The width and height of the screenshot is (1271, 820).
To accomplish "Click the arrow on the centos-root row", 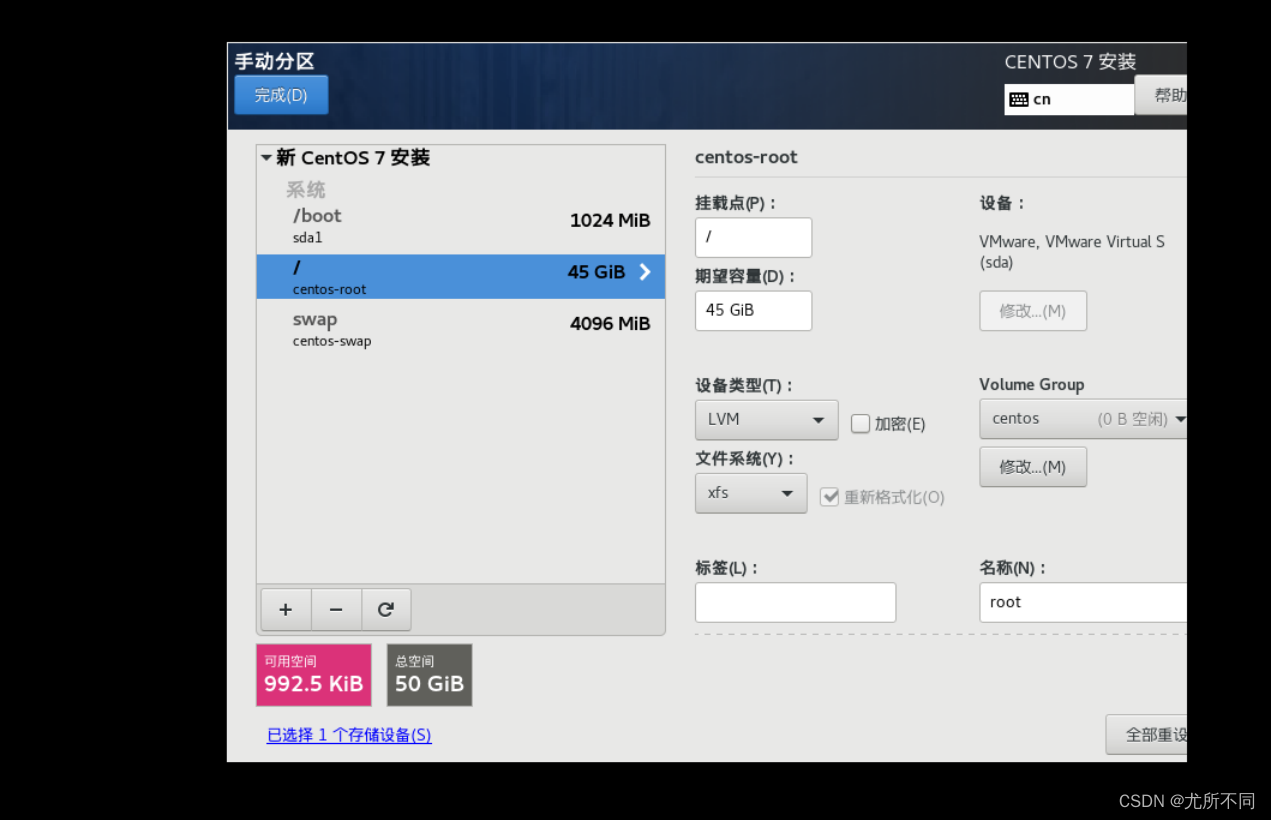I will [x=645, y=272].
